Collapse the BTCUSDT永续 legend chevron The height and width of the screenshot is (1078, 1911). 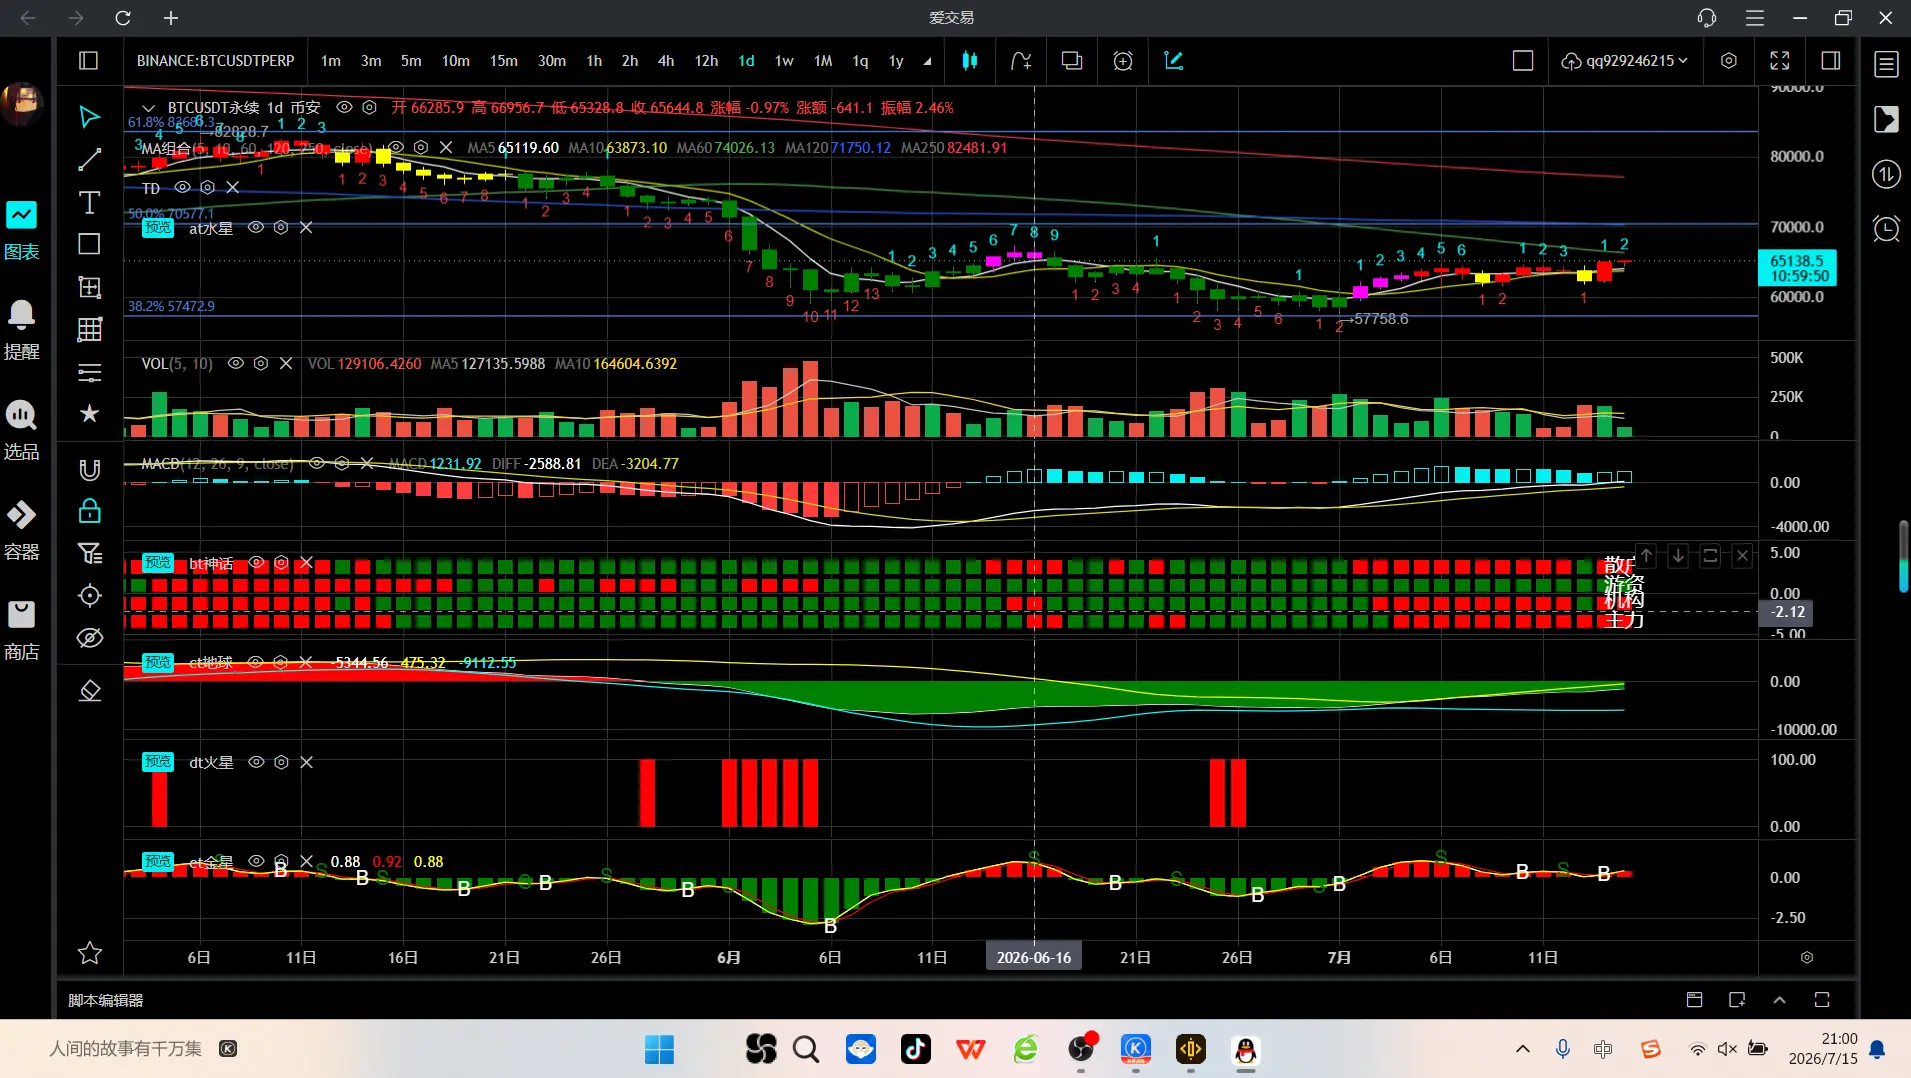coord(148,108)
